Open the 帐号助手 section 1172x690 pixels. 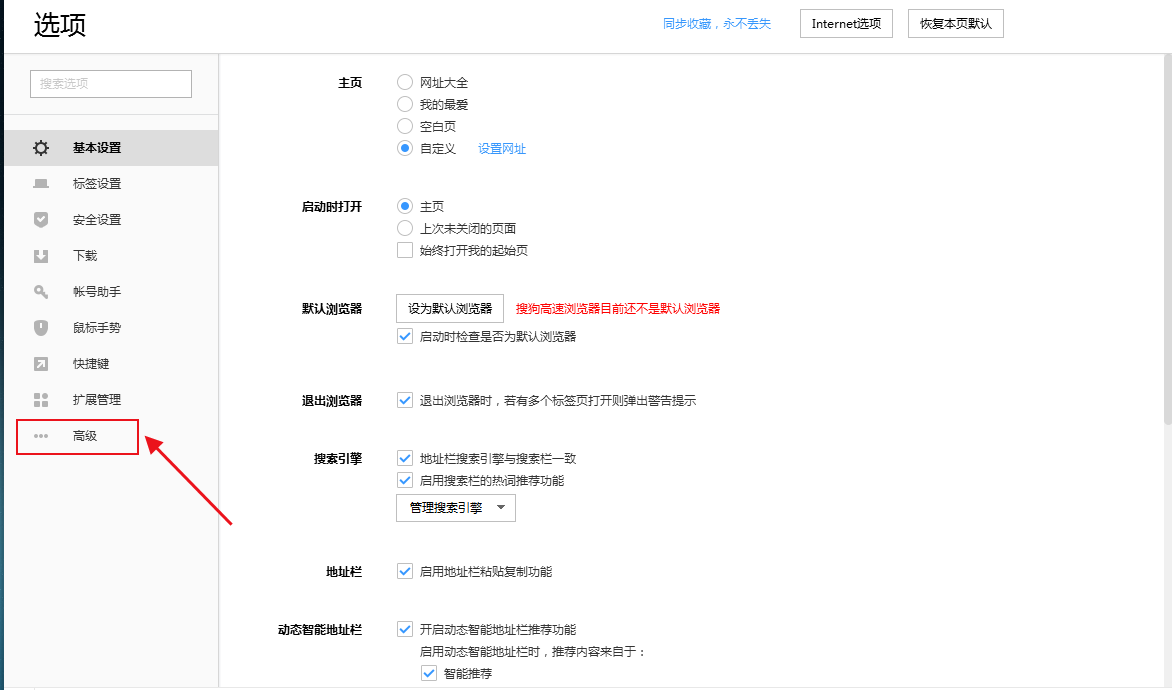click(x=111, y=292)
